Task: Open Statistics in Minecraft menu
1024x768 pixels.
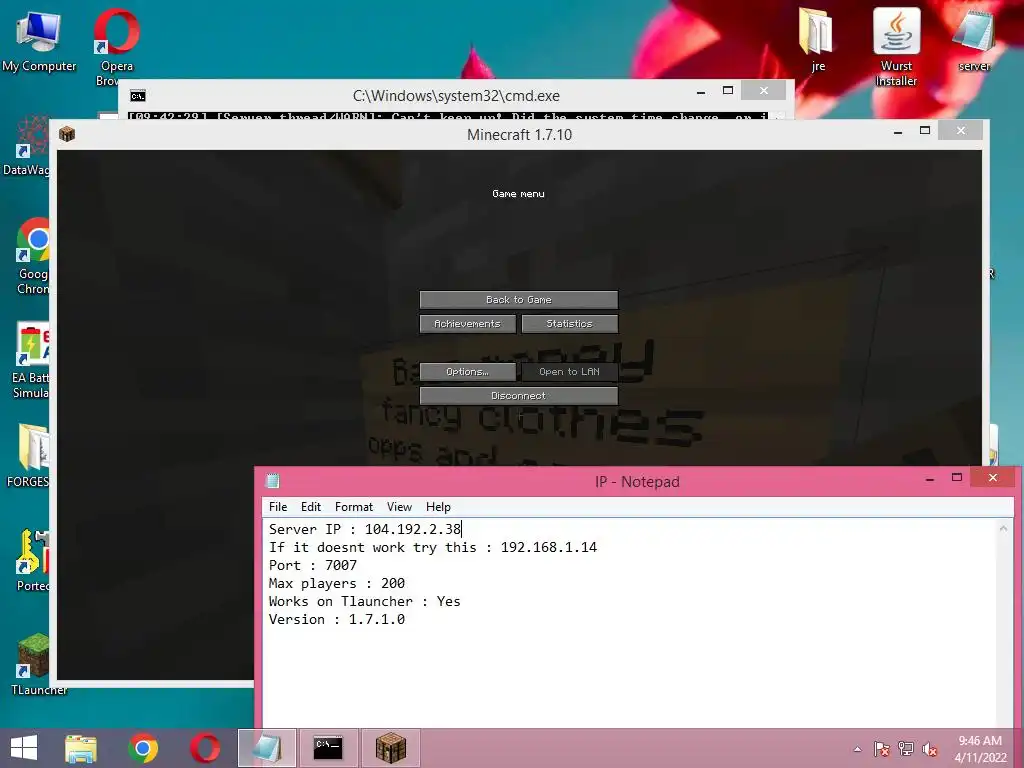Action: click(569, 324)
